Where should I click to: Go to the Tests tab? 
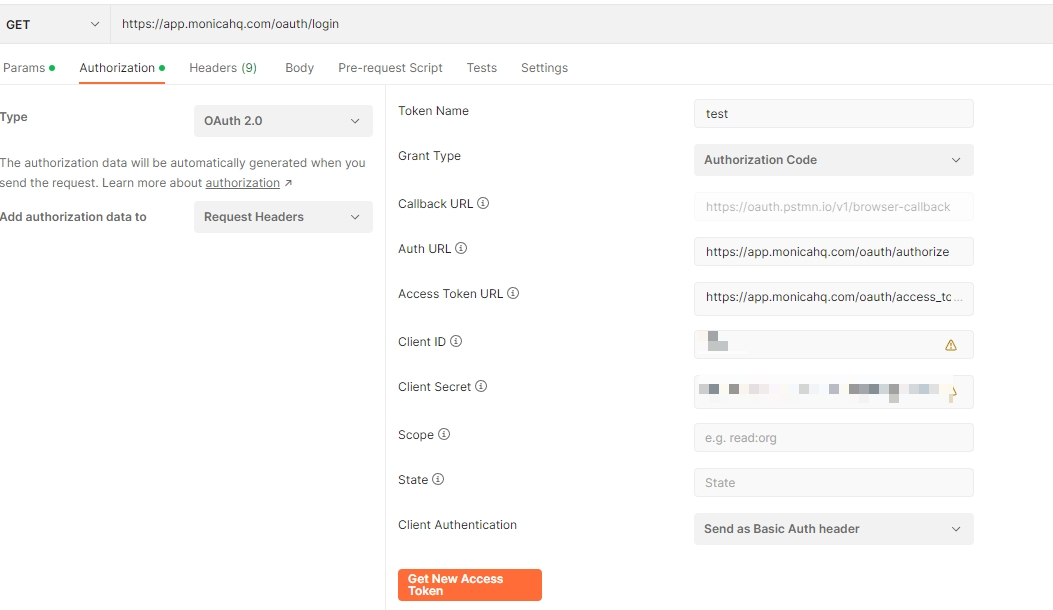(482, 68)
